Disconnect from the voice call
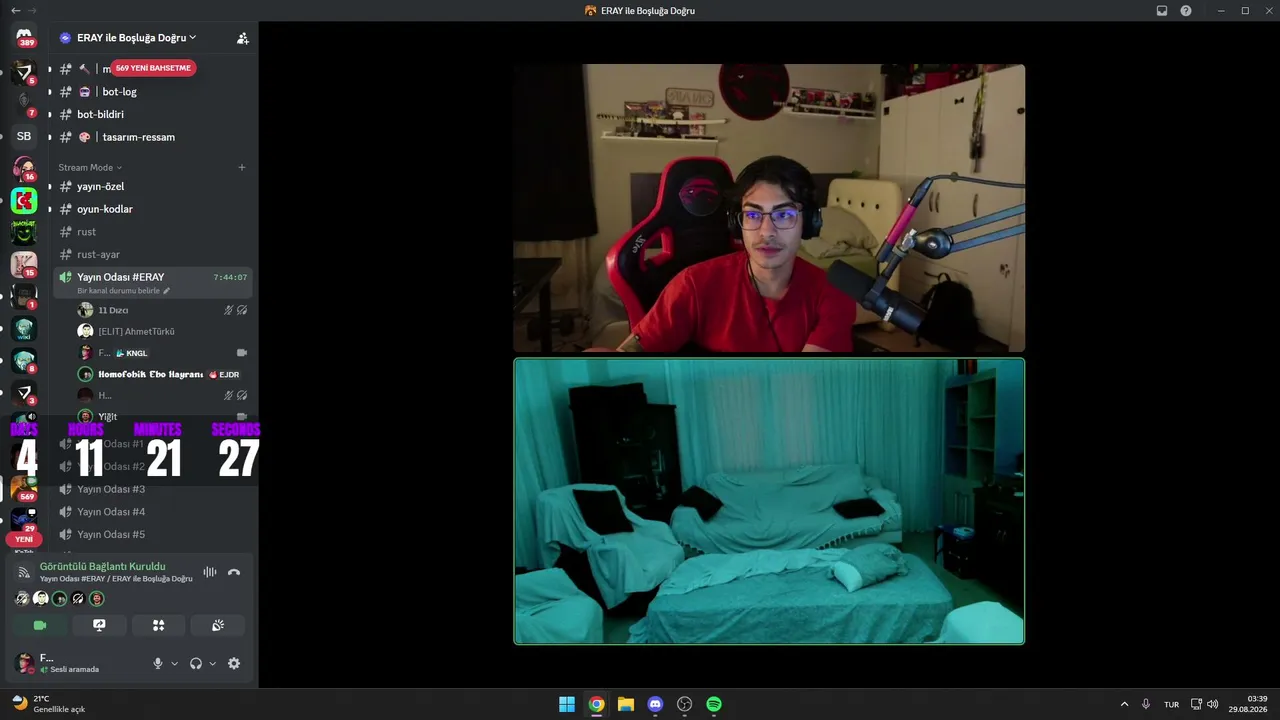 pyautogui.click(x=234, y=572)
